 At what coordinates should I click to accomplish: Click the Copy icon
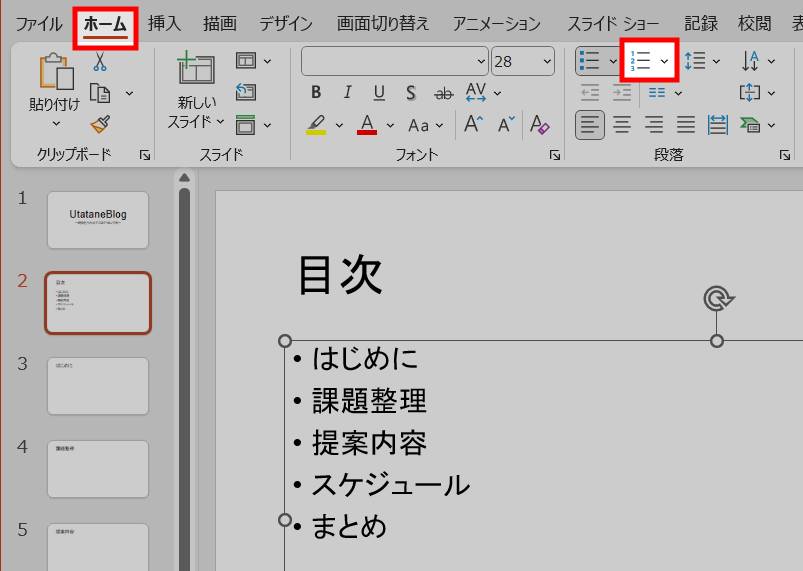(100, 93)
